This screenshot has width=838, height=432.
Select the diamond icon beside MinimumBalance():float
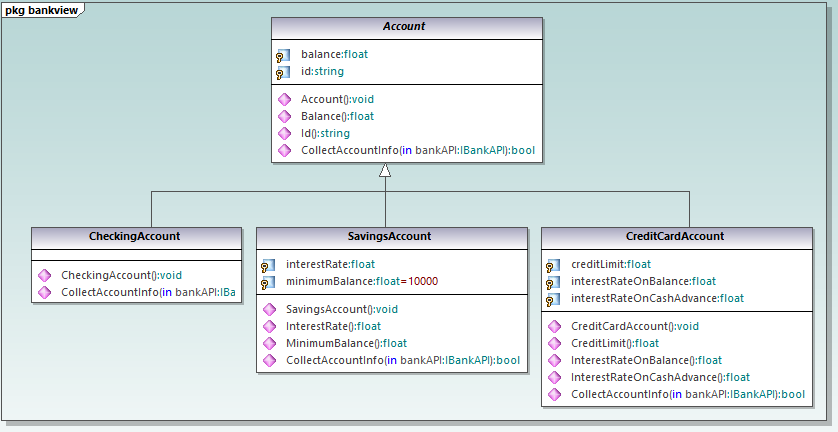(x=268, y=343)
